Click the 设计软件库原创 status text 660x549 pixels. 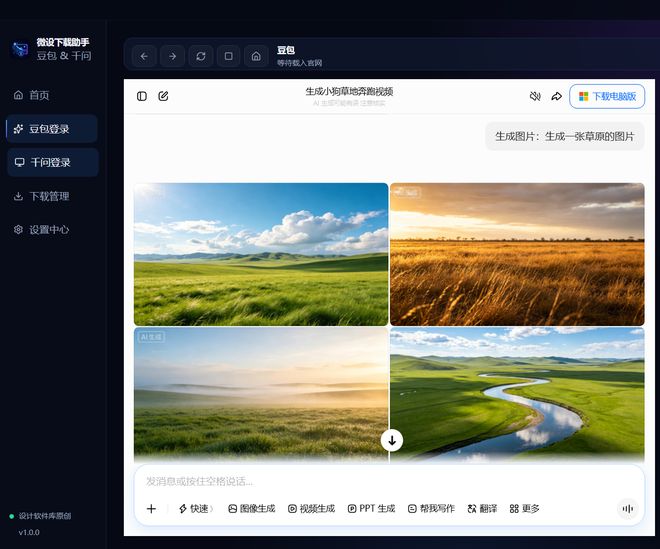point(45,516)
